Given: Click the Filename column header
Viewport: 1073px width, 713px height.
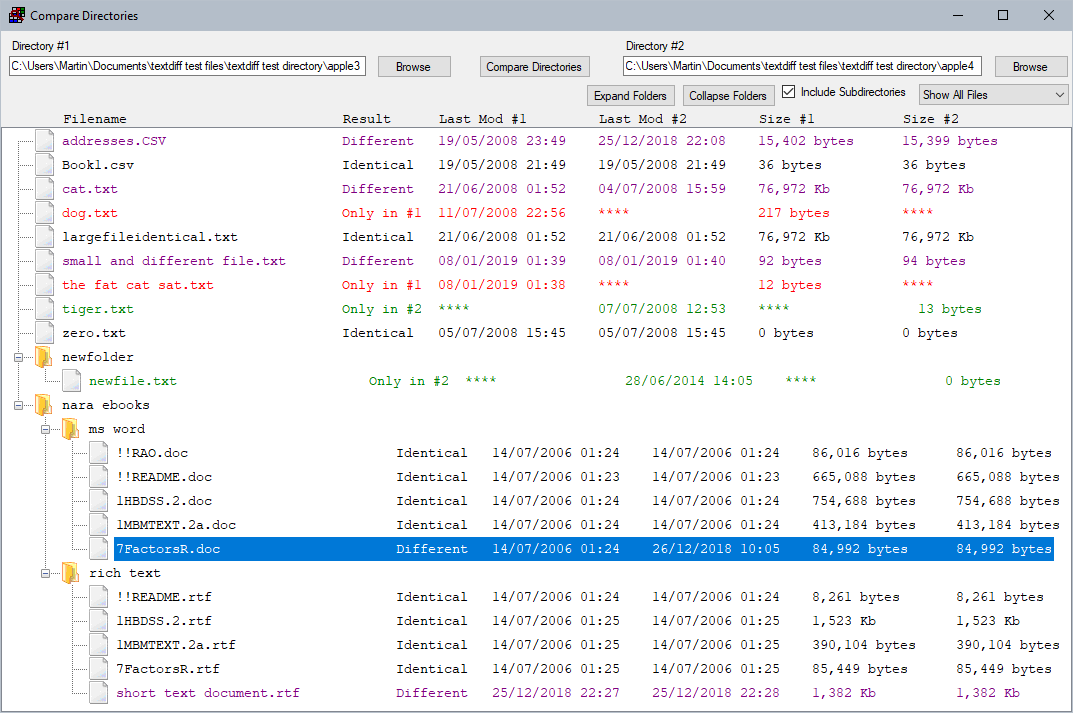Looking at the screenshot, I should 94,118.
